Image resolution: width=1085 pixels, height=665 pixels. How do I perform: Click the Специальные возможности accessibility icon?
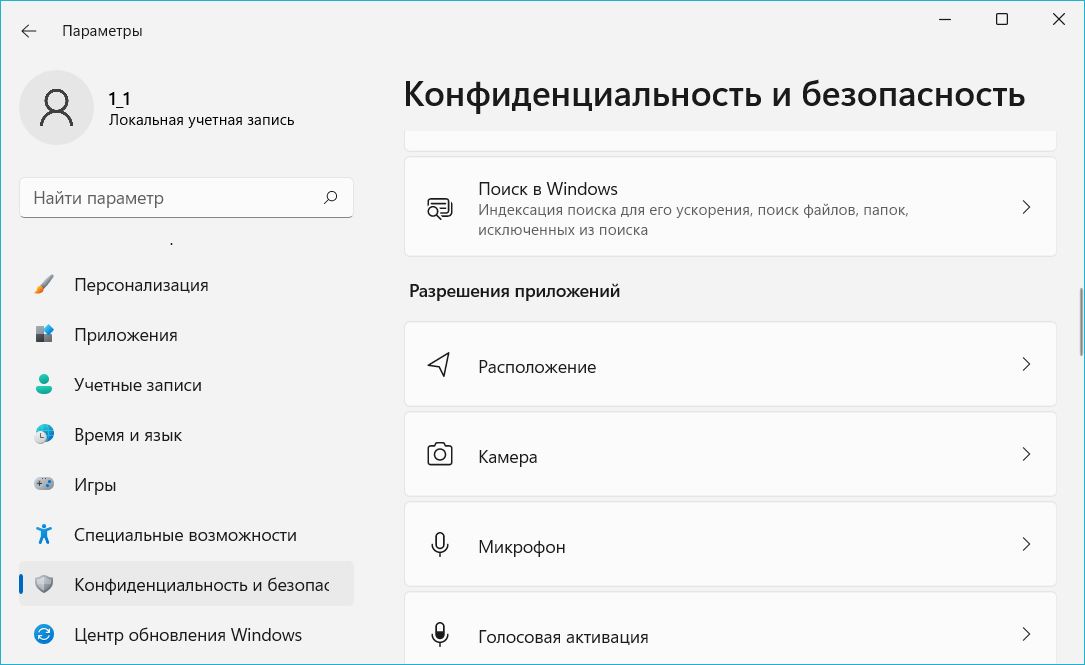click(x=44, y=535)
